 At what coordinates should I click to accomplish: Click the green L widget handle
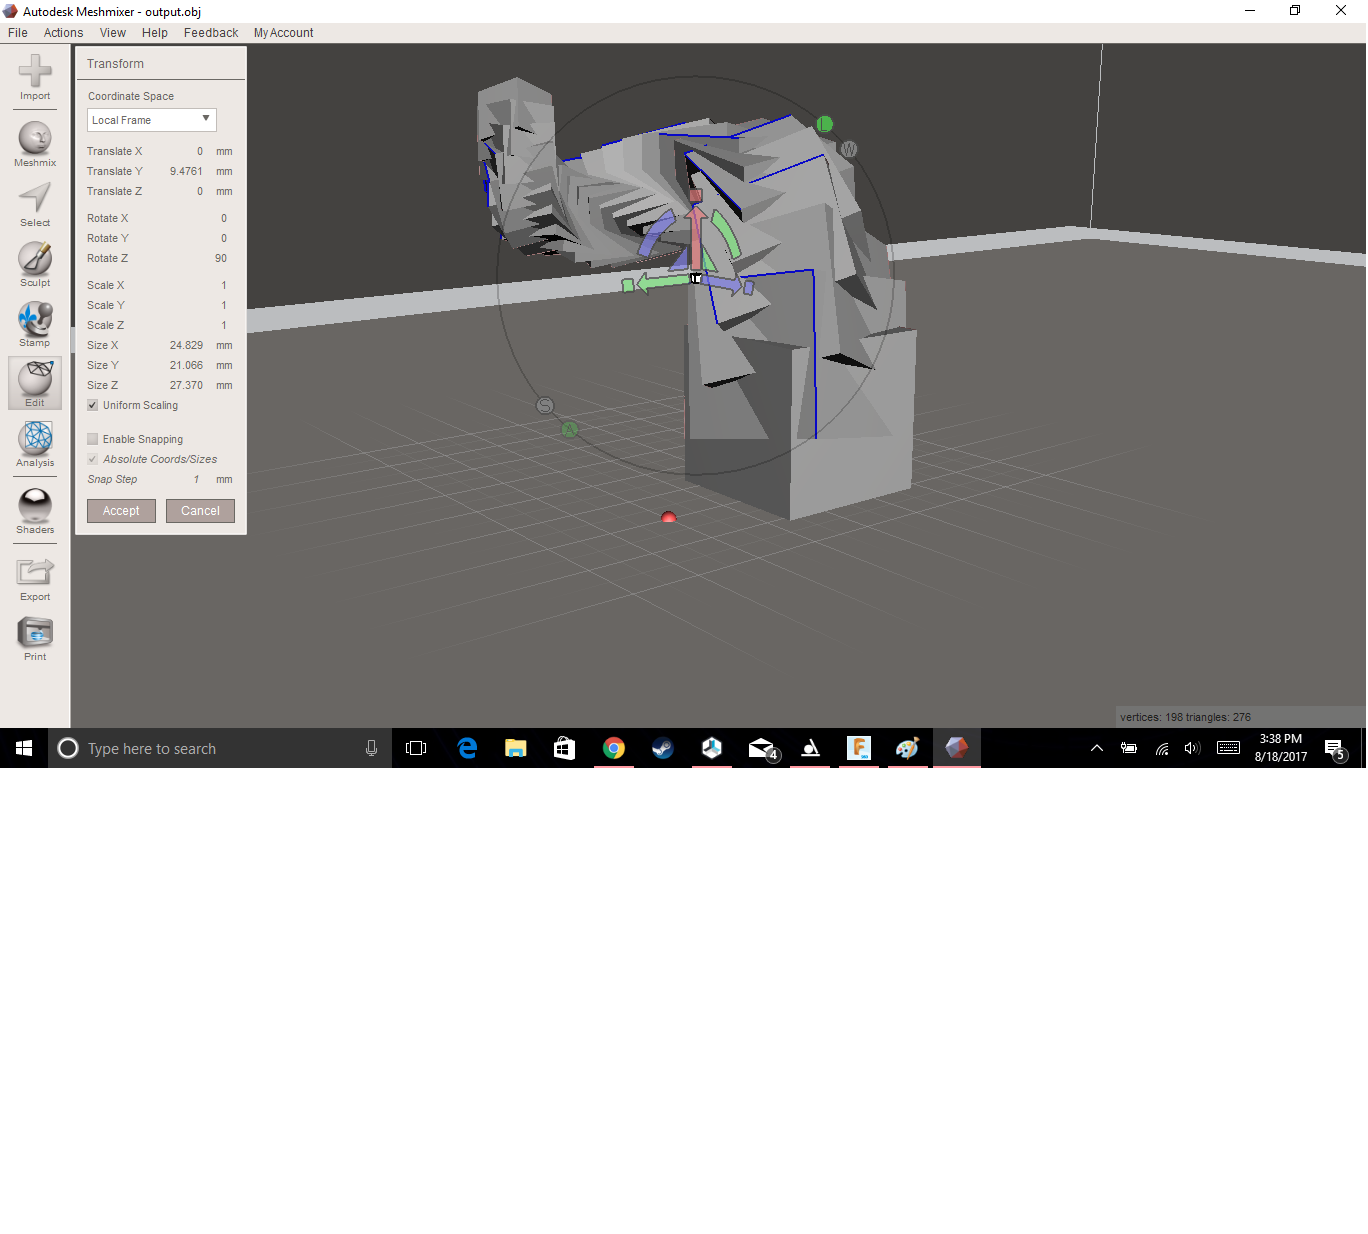coord(824,124)
